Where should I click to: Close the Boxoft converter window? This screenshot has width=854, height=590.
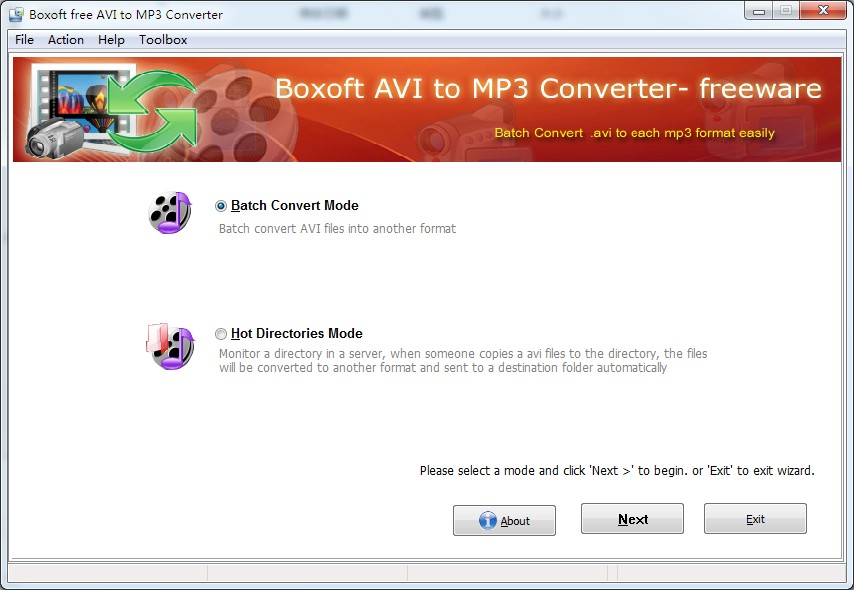tap(823, 10)
